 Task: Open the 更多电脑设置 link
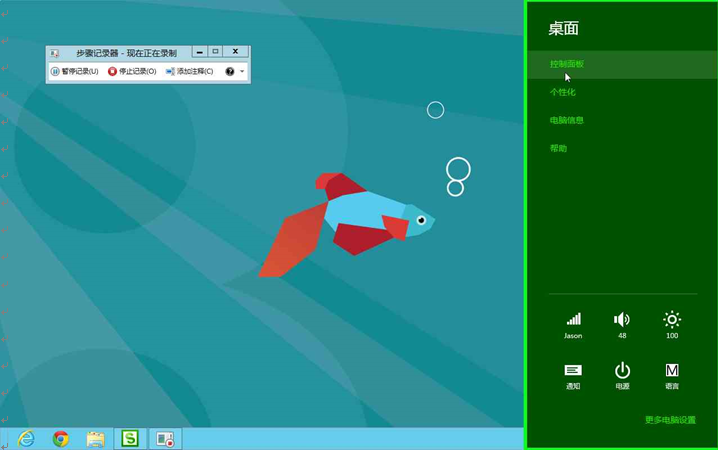pyautogui.click(x=669, y=420)
